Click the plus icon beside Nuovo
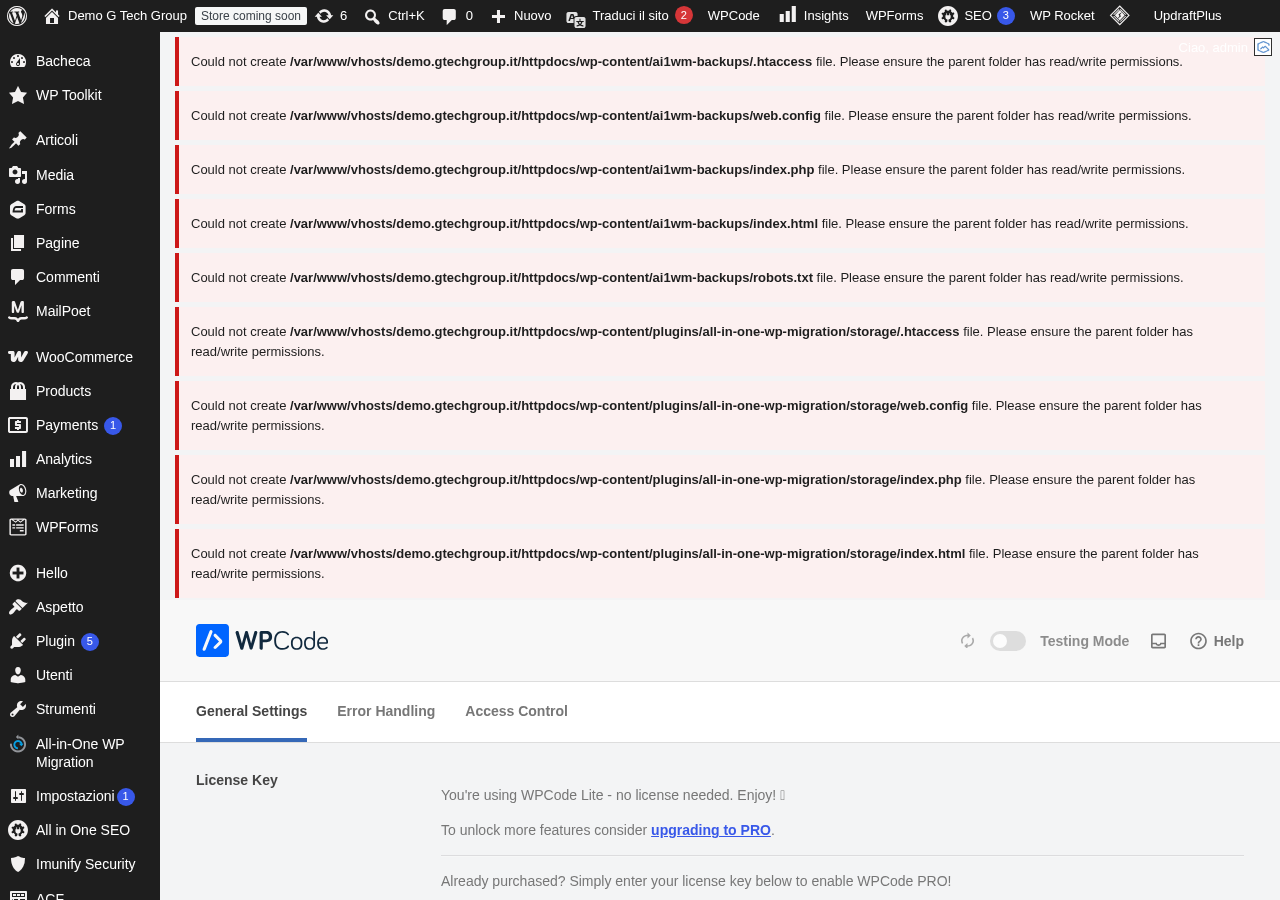This screenshot has width=1280, height=900. point(498,16)
